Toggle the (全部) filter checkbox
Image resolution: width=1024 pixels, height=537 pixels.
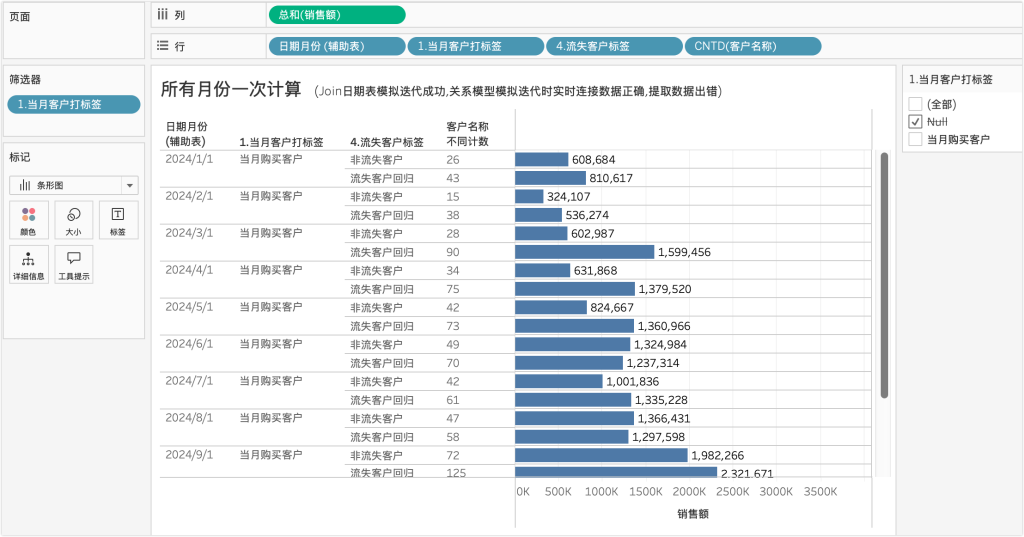pos(915,104)
